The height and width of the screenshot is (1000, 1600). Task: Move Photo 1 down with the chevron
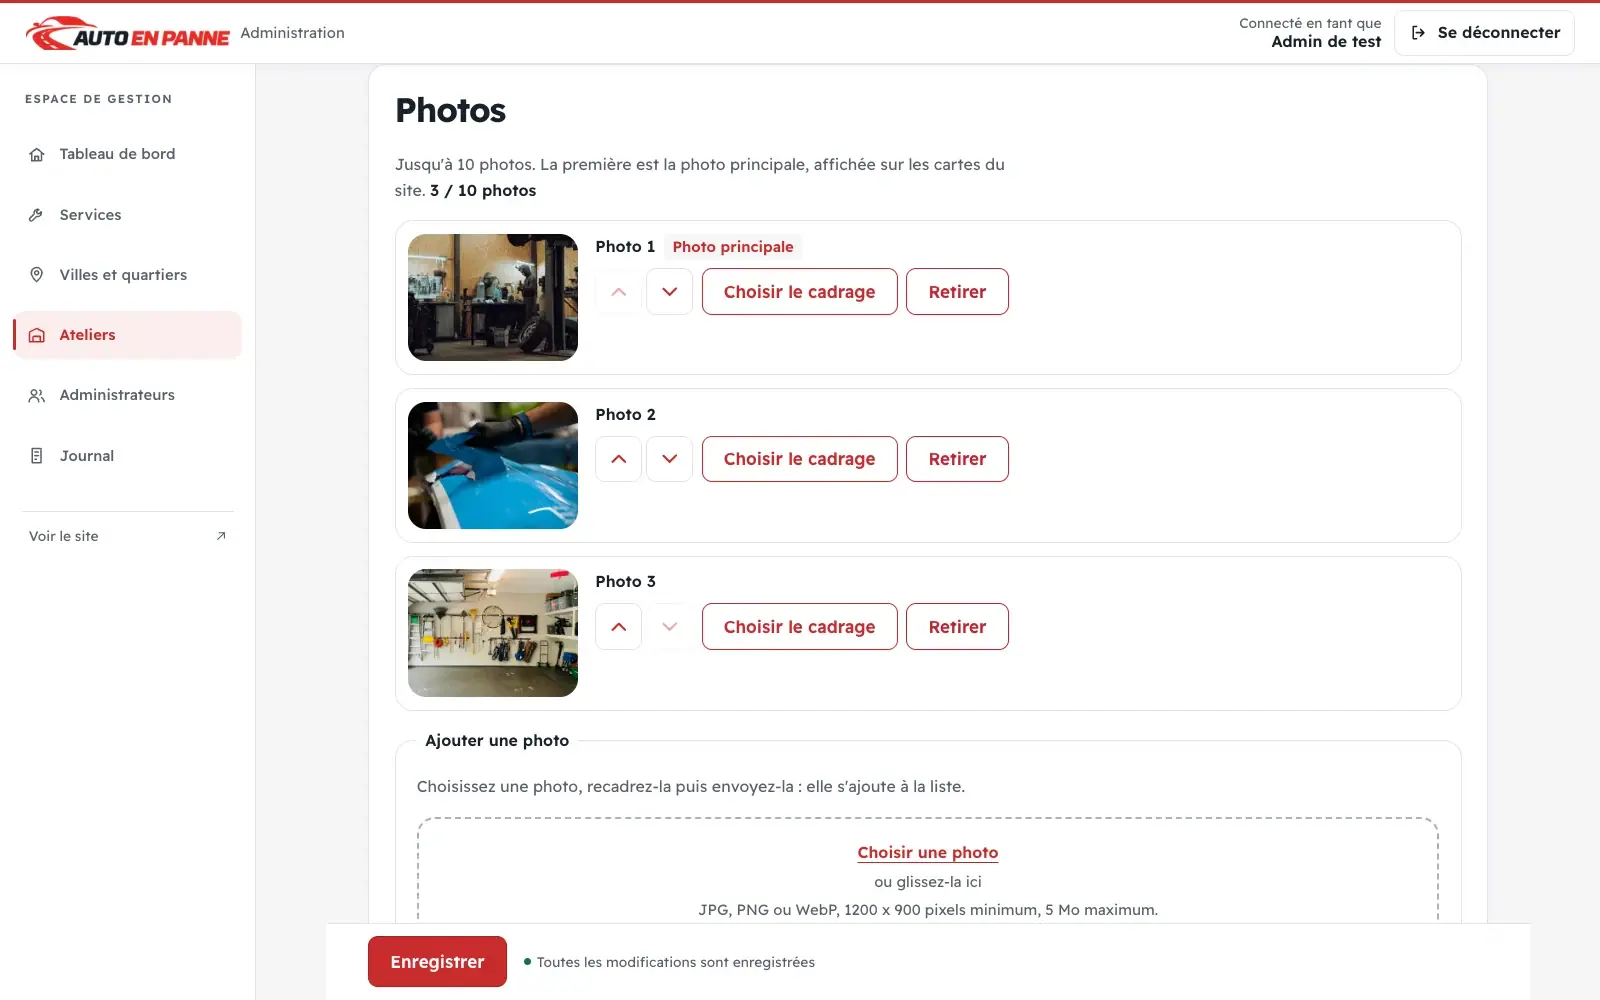point(670,292)
